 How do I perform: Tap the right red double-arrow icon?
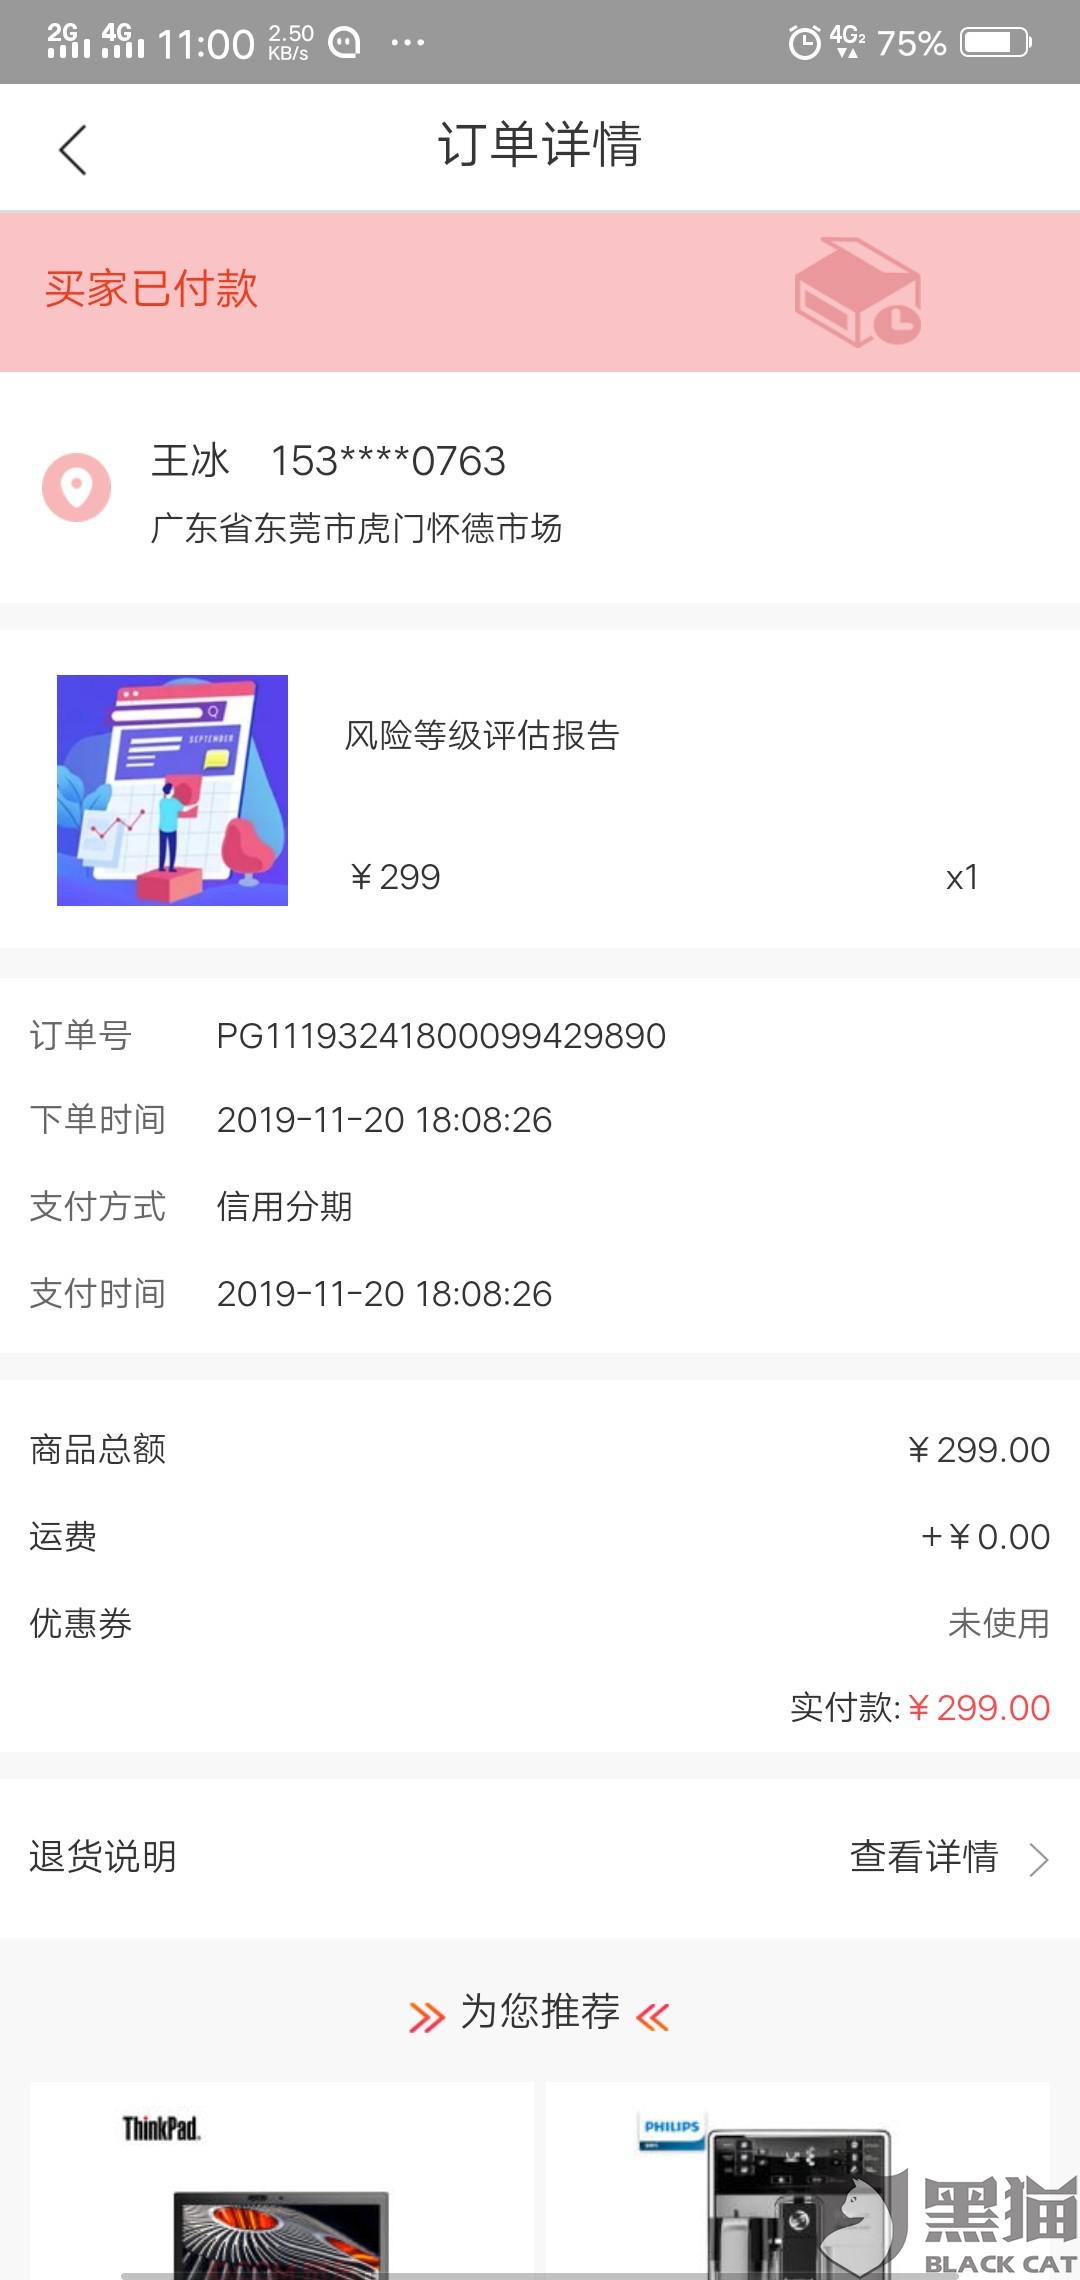(x=652, y=2017)
